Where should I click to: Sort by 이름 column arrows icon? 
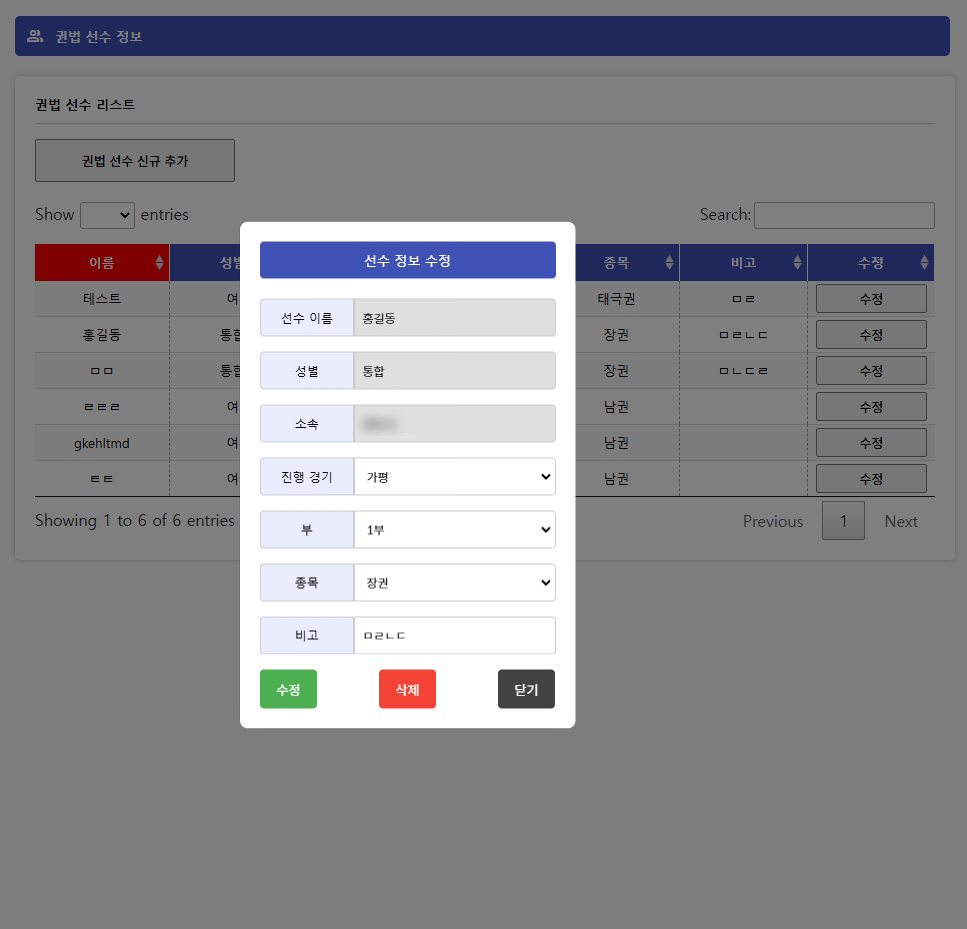[x=159, y=263]
